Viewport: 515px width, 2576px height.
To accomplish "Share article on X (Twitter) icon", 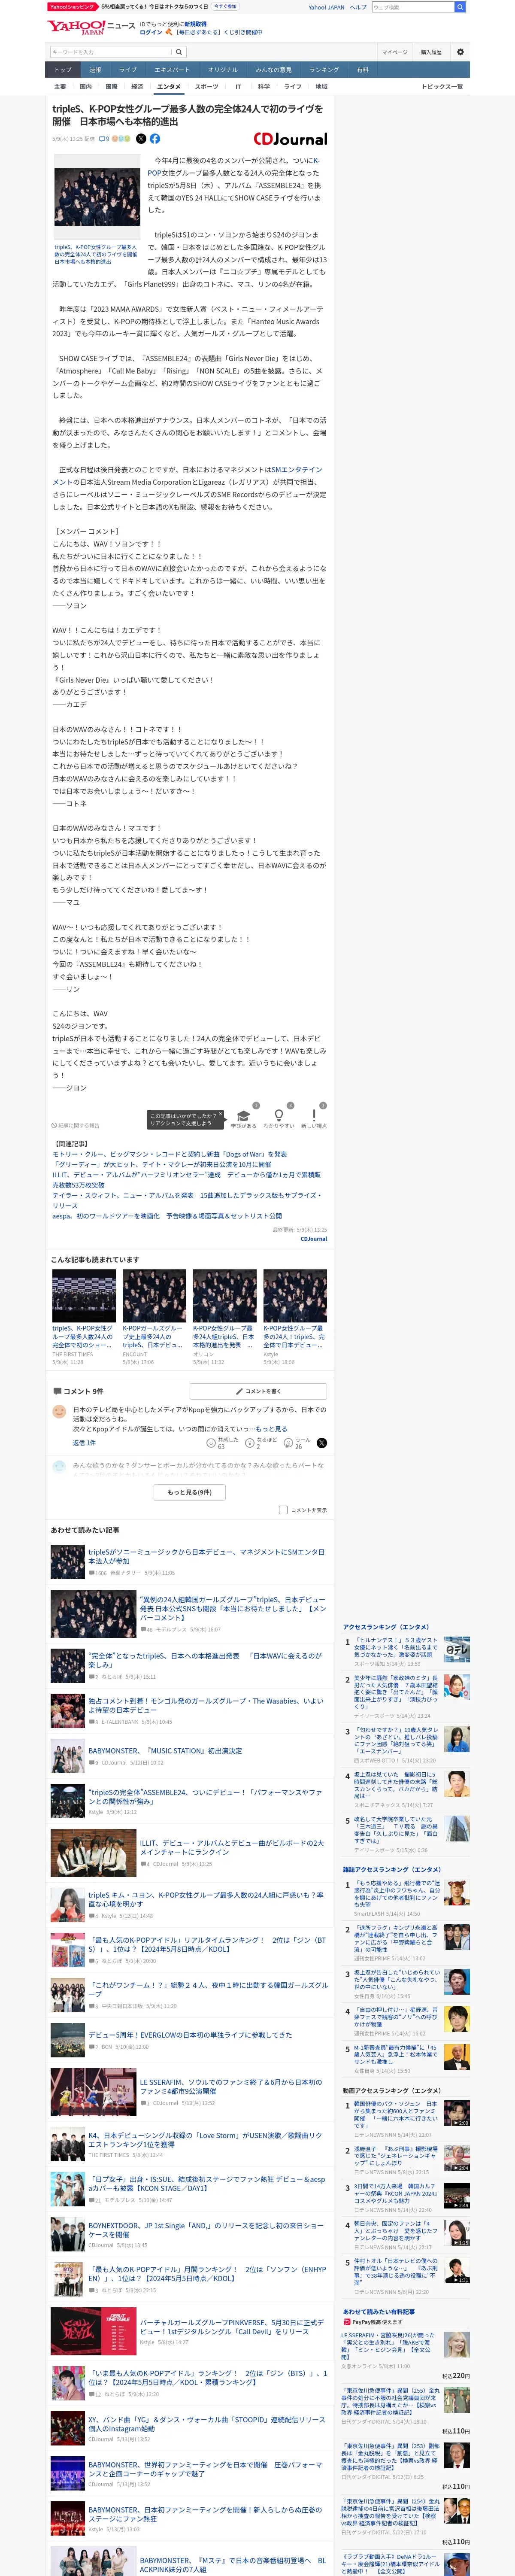I will (x=141, y=139).
